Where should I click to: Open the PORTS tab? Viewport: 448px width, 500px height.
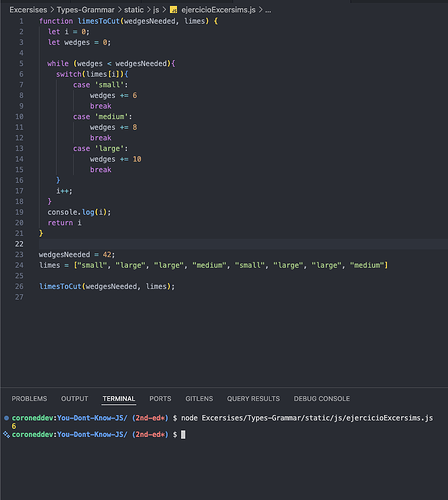pyautogui.click(x=160, y=399)
